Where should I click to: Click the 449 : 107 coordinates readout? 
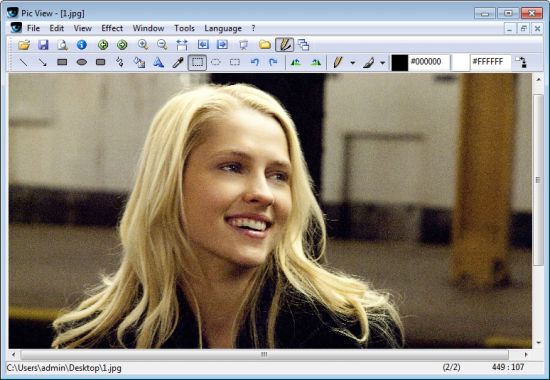[508, 367]
